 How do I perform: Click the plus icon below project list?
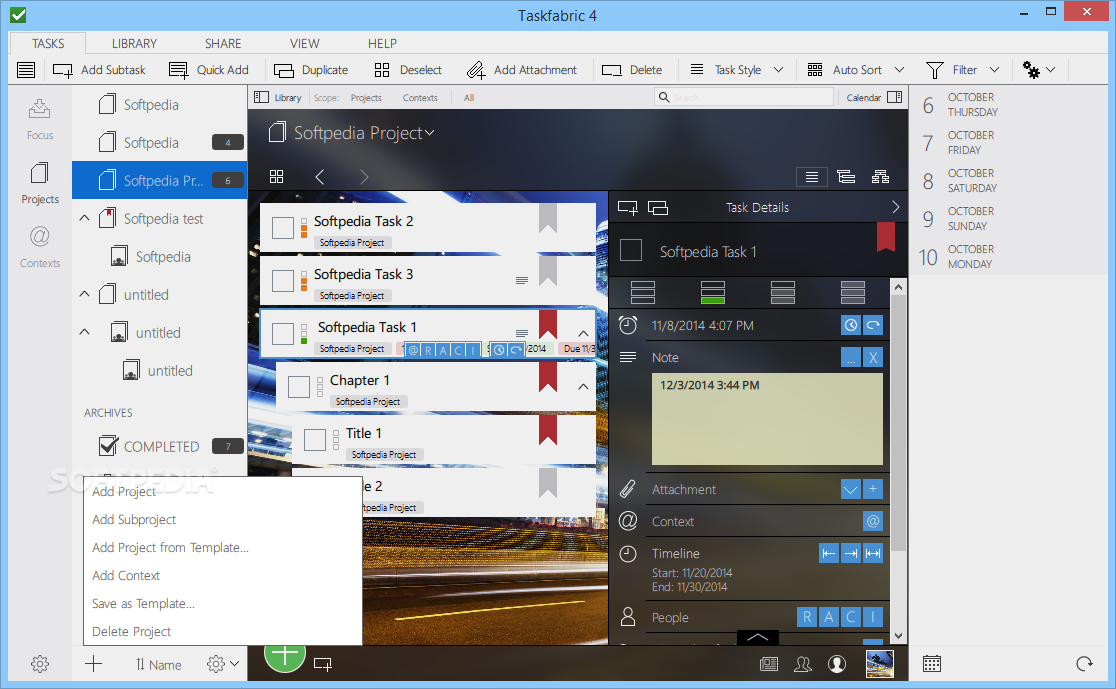click(93, 664)
